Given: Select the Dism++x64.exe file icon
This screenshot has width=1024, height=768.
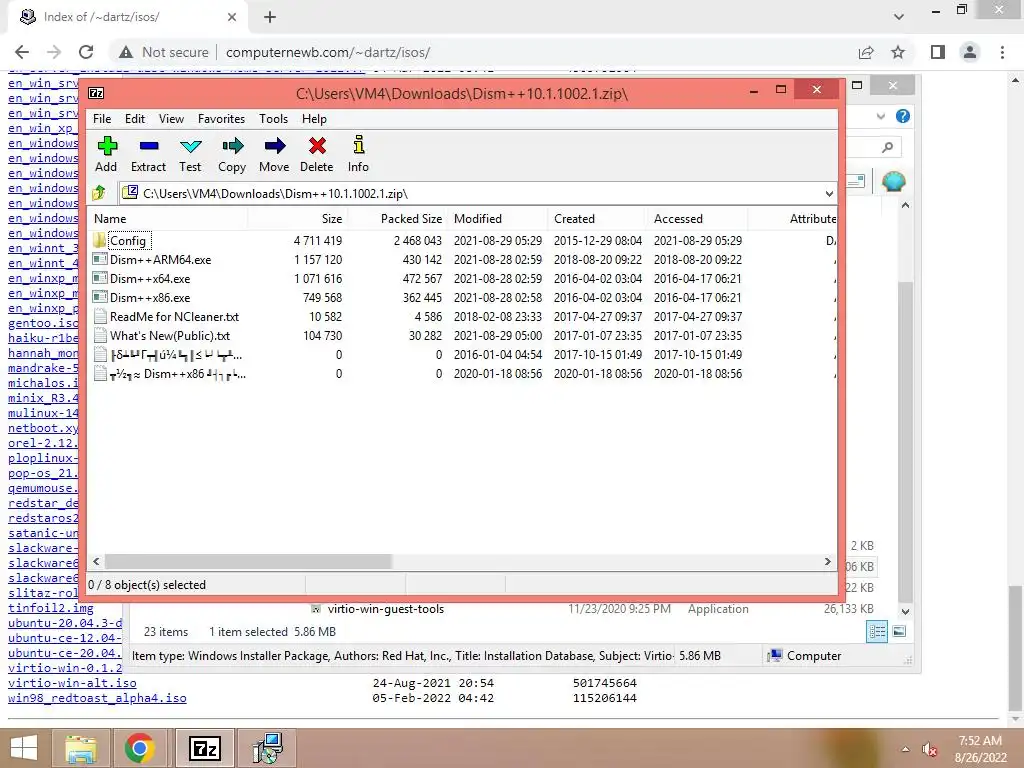Looking at the screenshot, I should (x=100, y=278).
